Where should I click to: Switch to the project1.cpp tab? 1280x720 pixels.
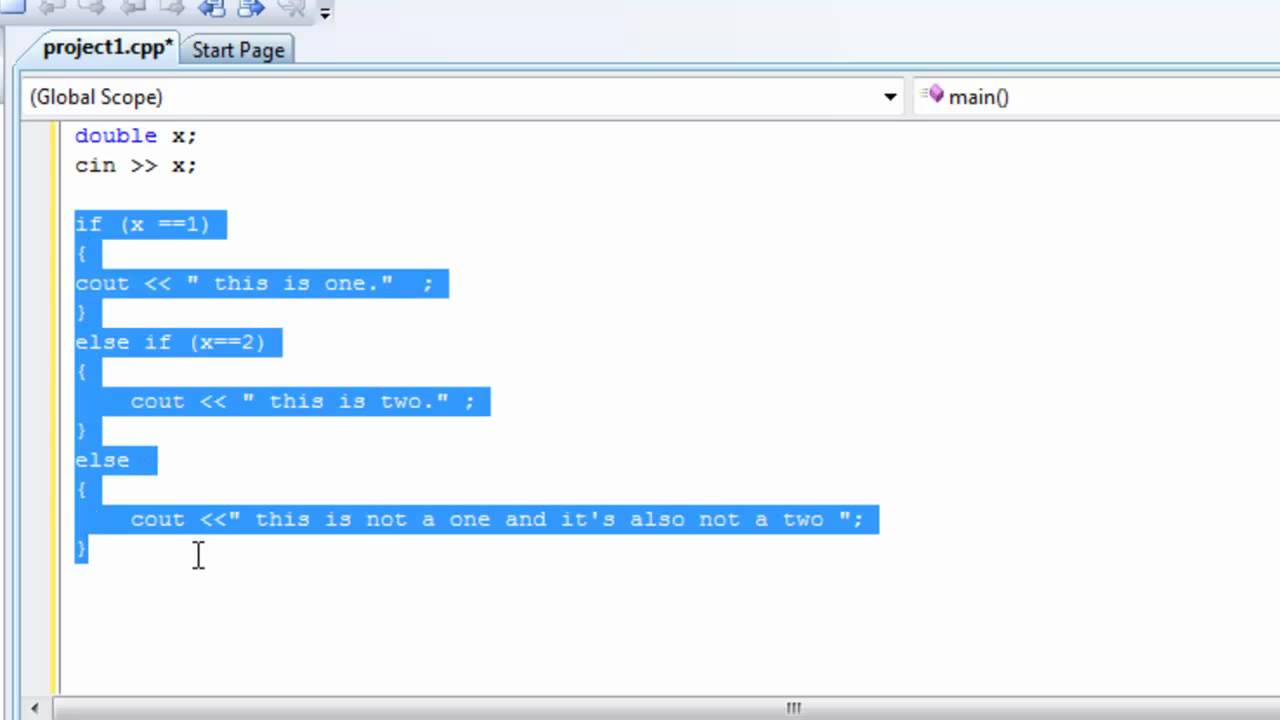click(x=107, y=48)
